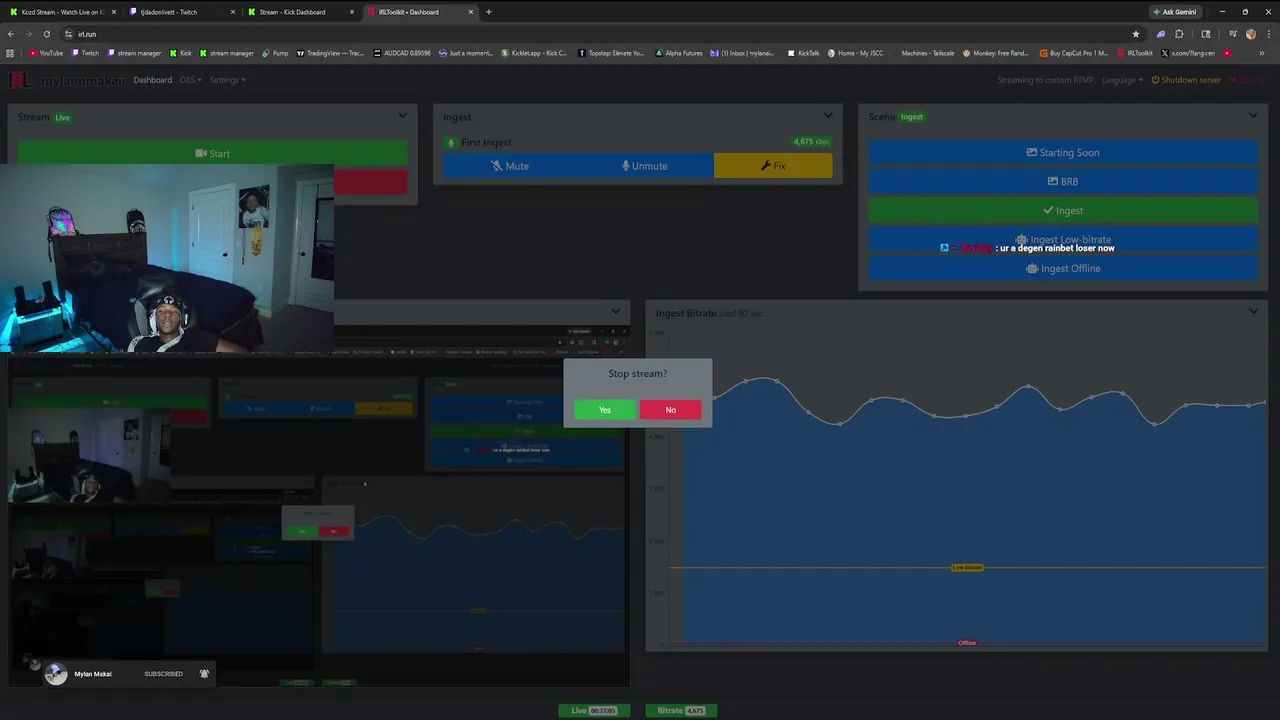Screen dimensions: 1280x720
Task: Mute the First Ingest
Action: 510,166
